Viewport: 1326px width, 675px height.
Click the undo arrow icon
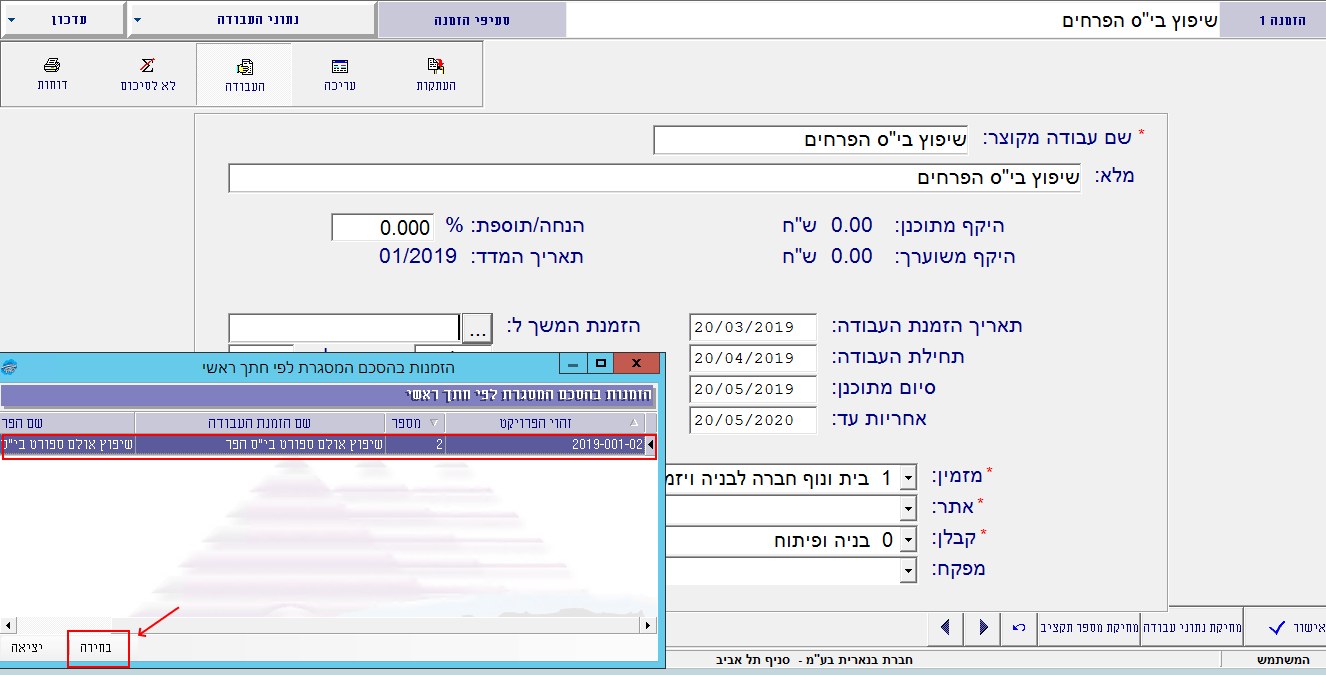pos(1019,628)
